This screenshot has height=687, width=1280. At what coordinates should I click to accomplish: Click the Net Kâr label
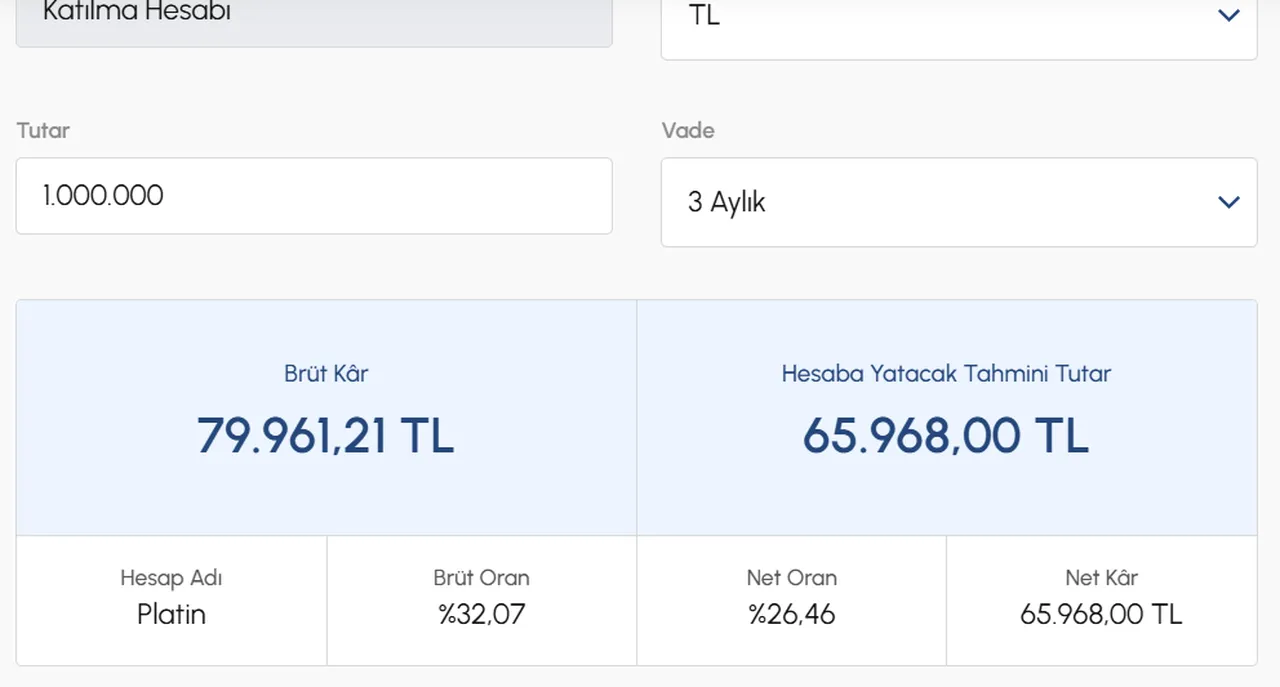(x=1101, y=578)
